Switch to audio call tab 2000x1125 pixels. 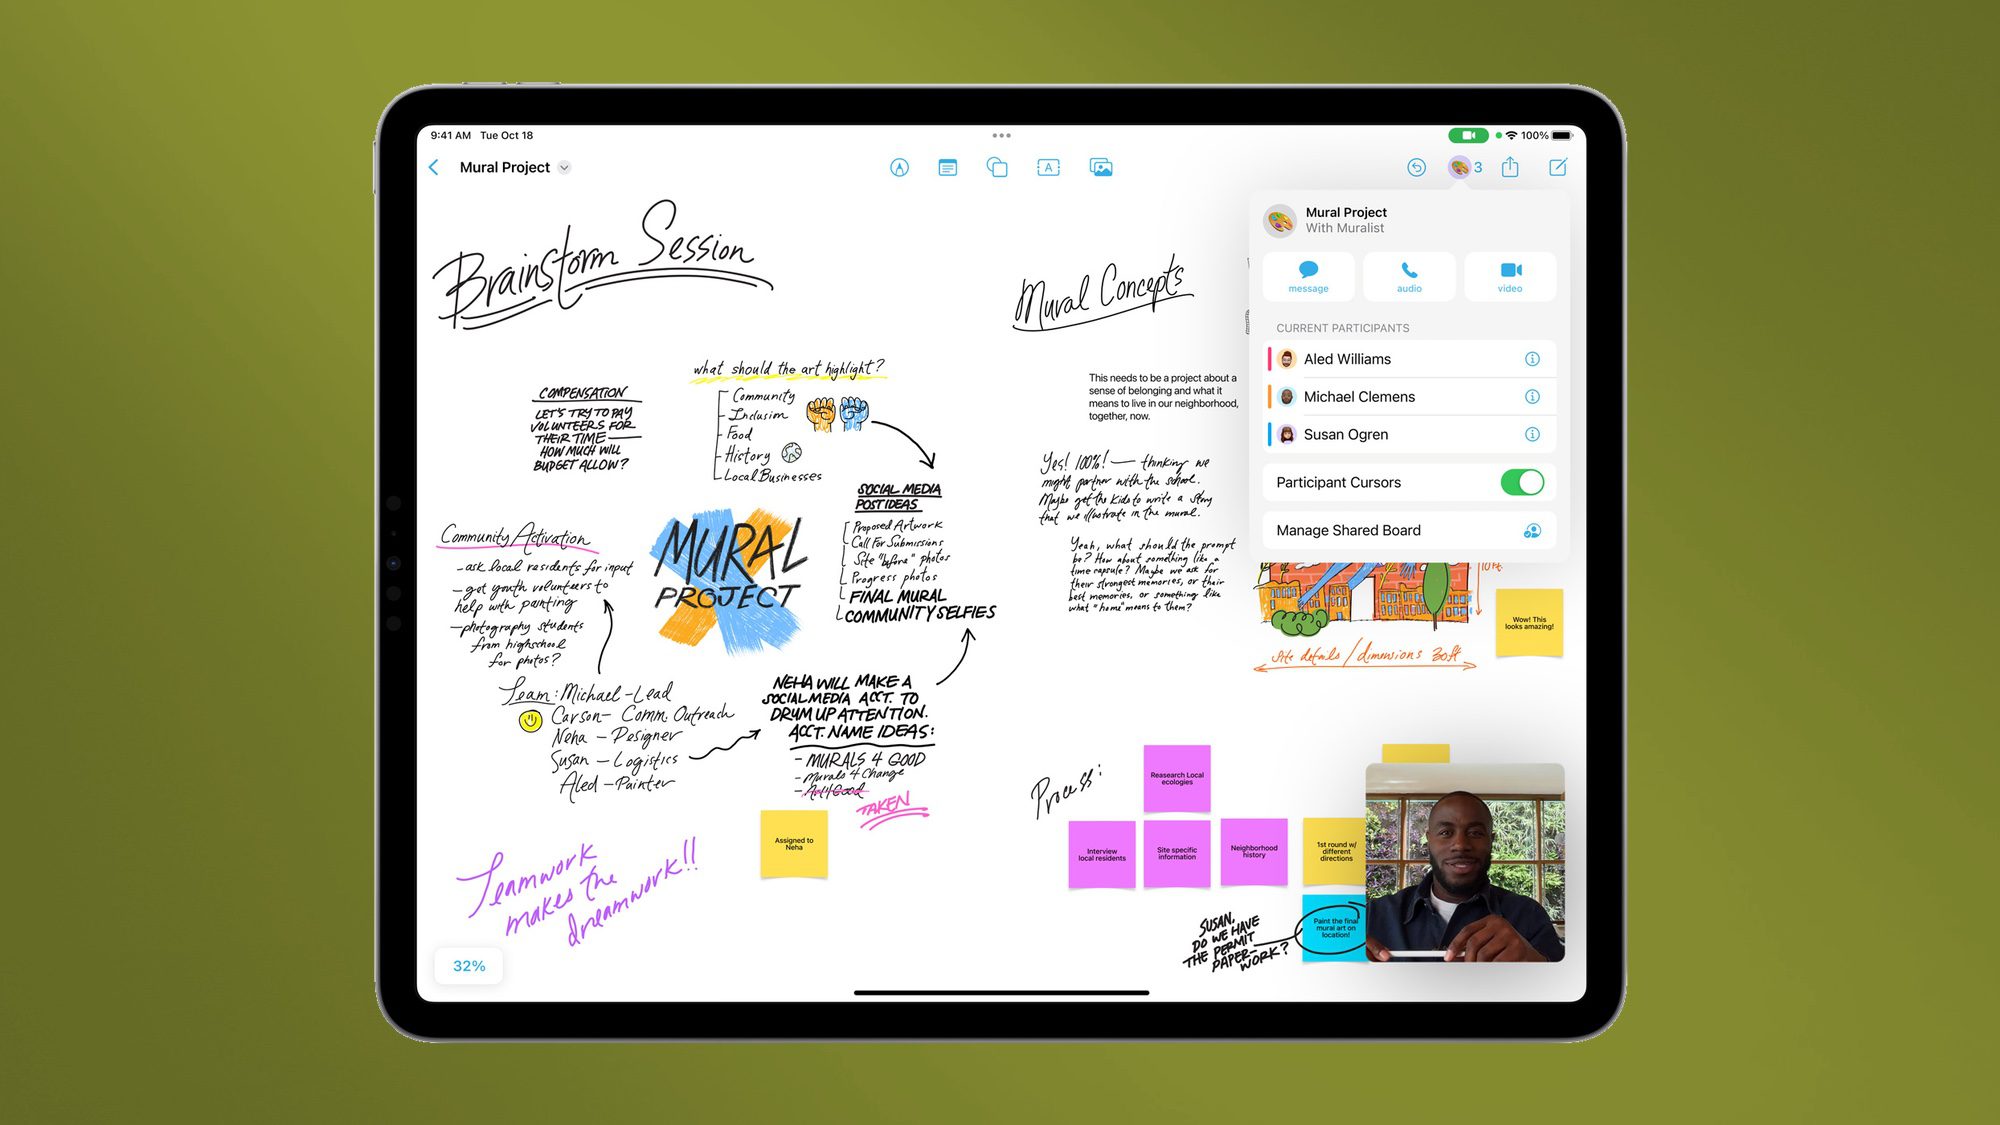(x=1408, y=275)
